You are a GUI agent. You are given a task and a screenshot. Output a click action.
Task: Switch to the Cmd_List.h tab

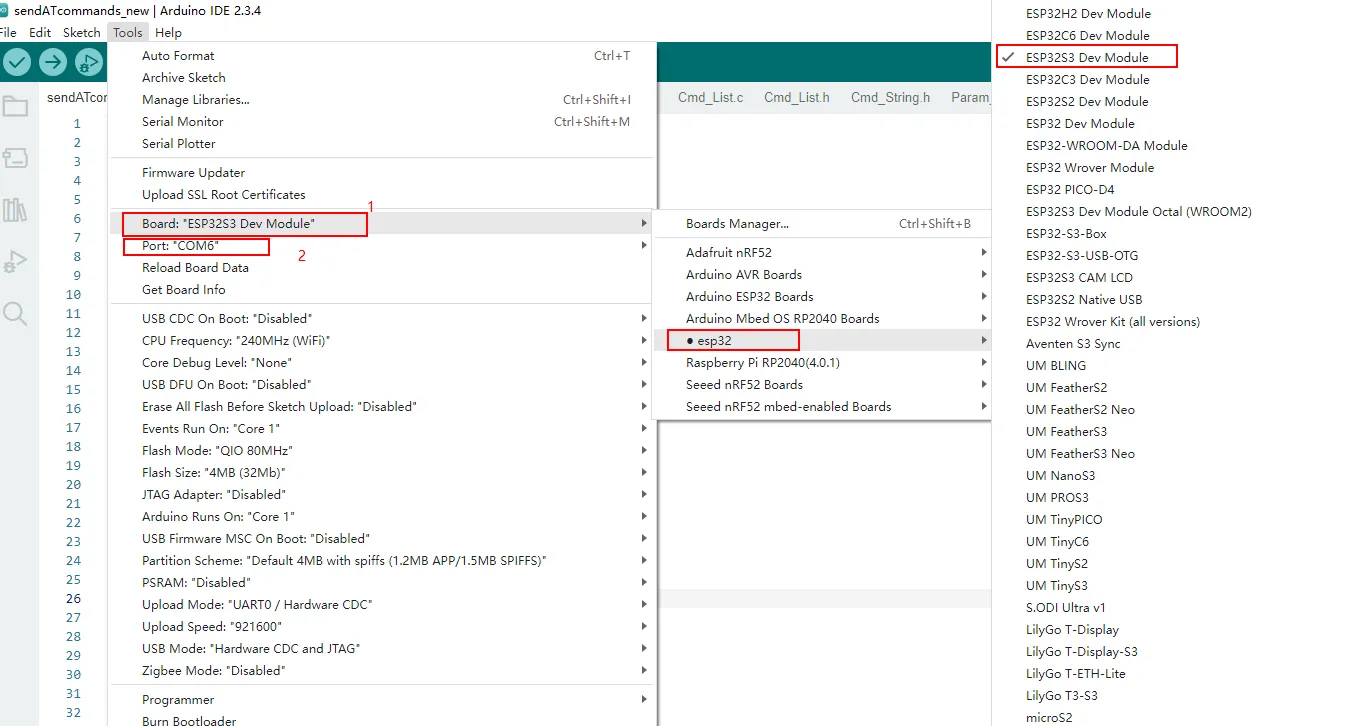tap(796, 97)
